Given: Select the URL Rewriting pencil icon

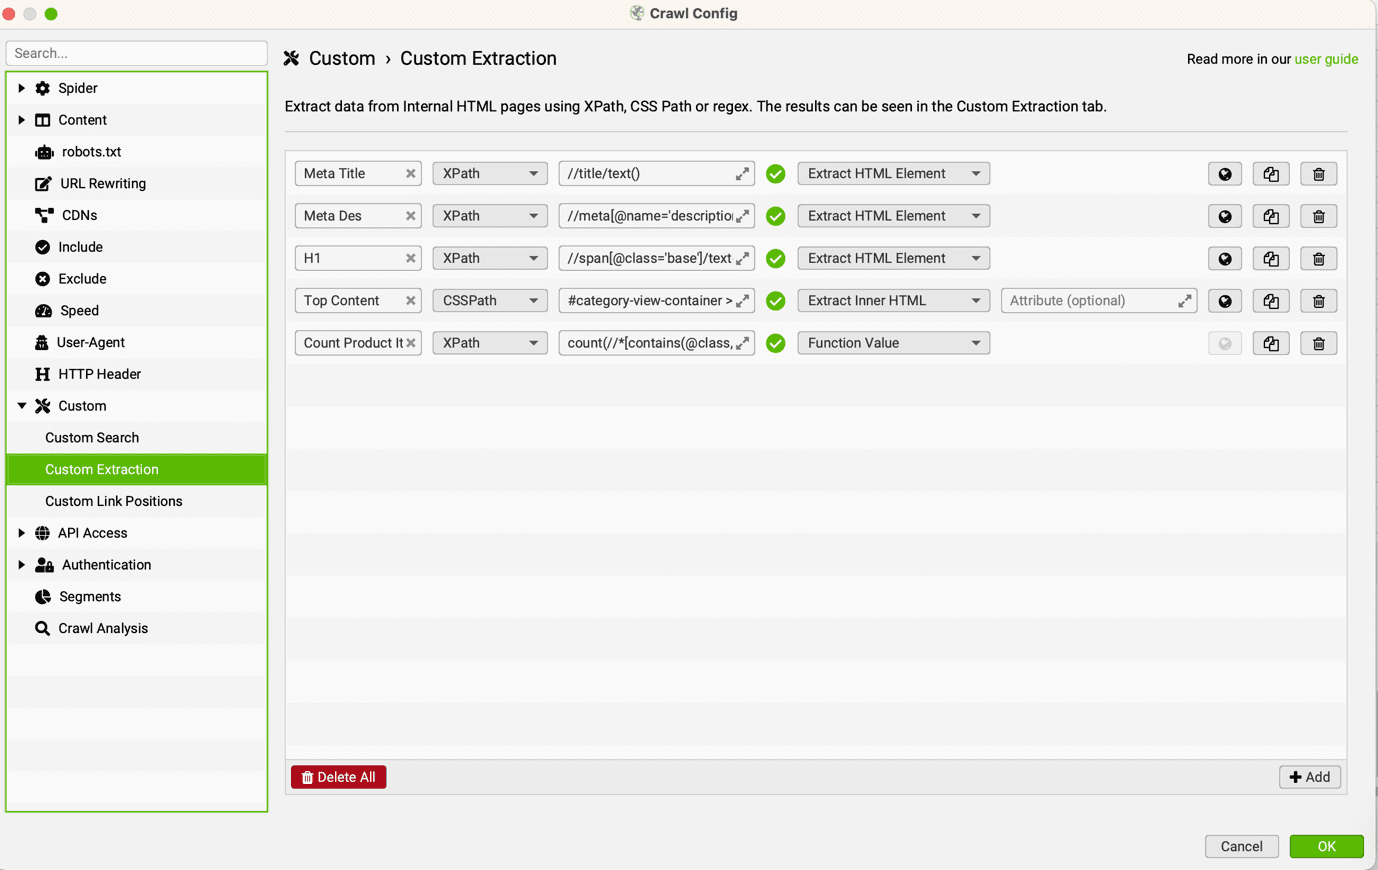Looking at the screenshot, I should [x=42, y=183].
